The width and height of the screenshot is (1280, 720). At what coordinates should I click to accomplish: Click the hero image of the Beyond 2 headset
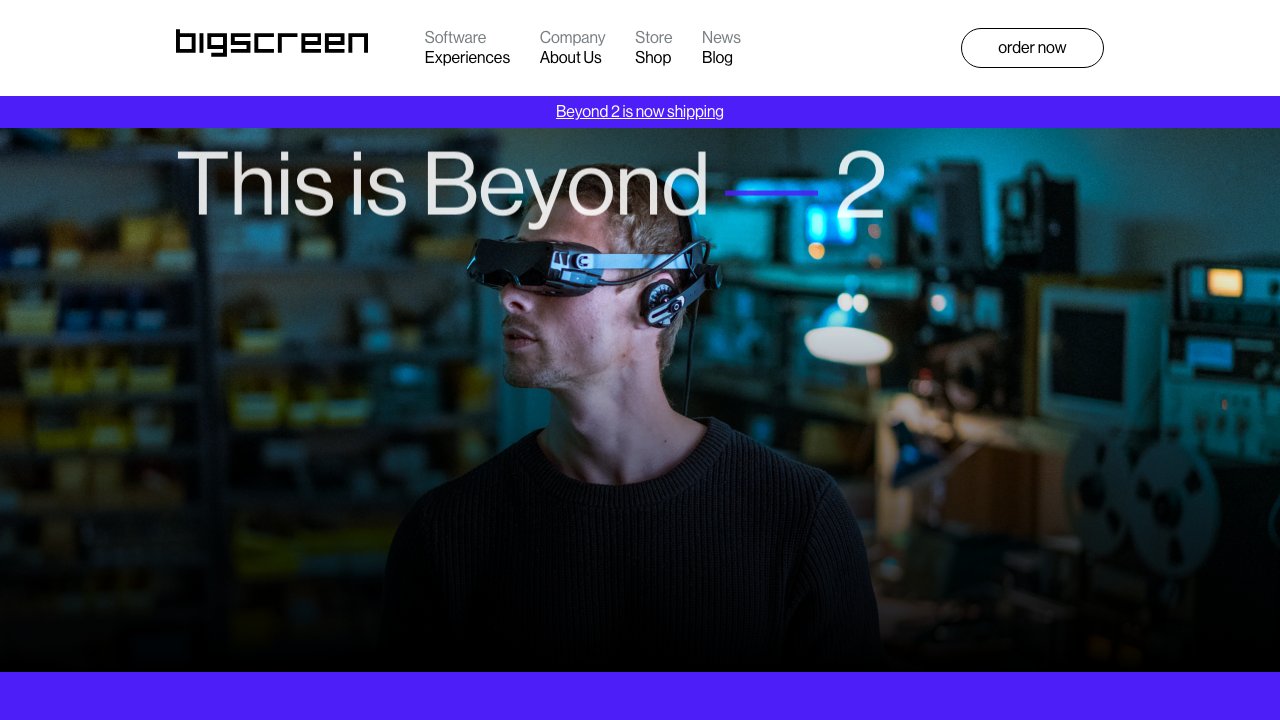(640, 400)
